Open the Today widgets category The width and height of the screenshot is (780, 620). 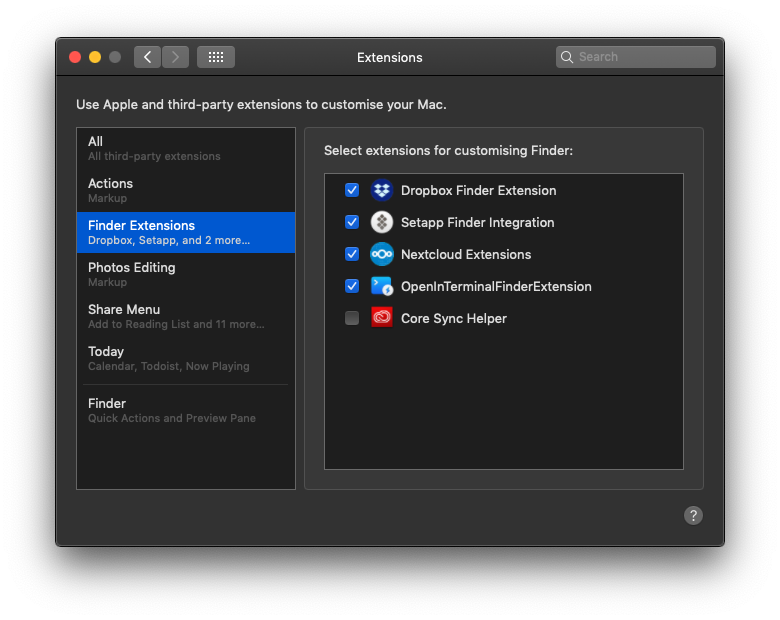186,358
